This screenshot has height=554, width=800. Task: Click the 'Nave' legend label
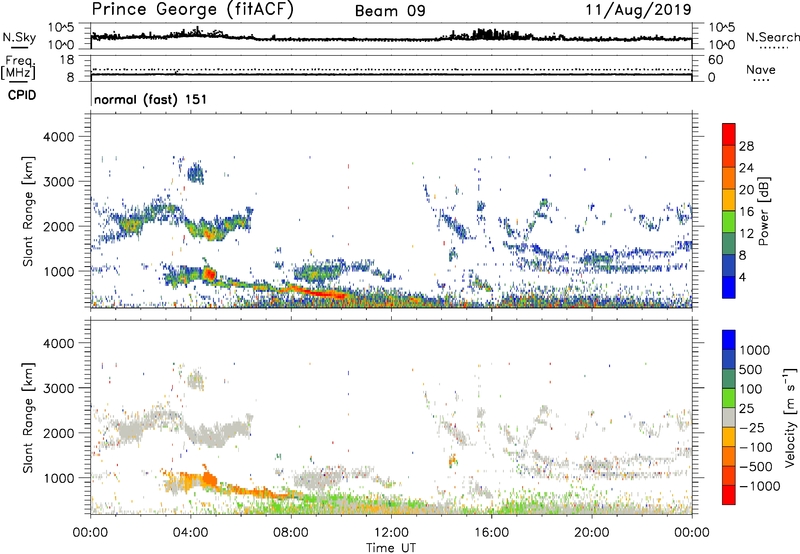pyautogui.click(x=761, y=69)
